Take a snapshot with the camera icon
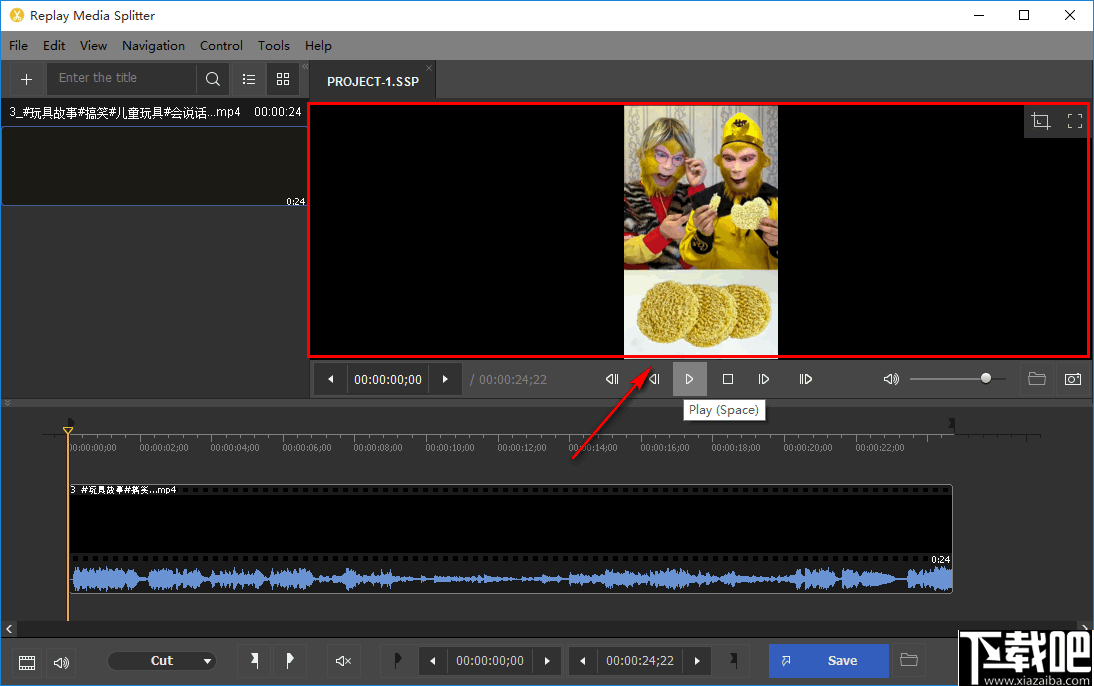The height and width of the screenshot is (686, 1094). (x=1072, y=379)
